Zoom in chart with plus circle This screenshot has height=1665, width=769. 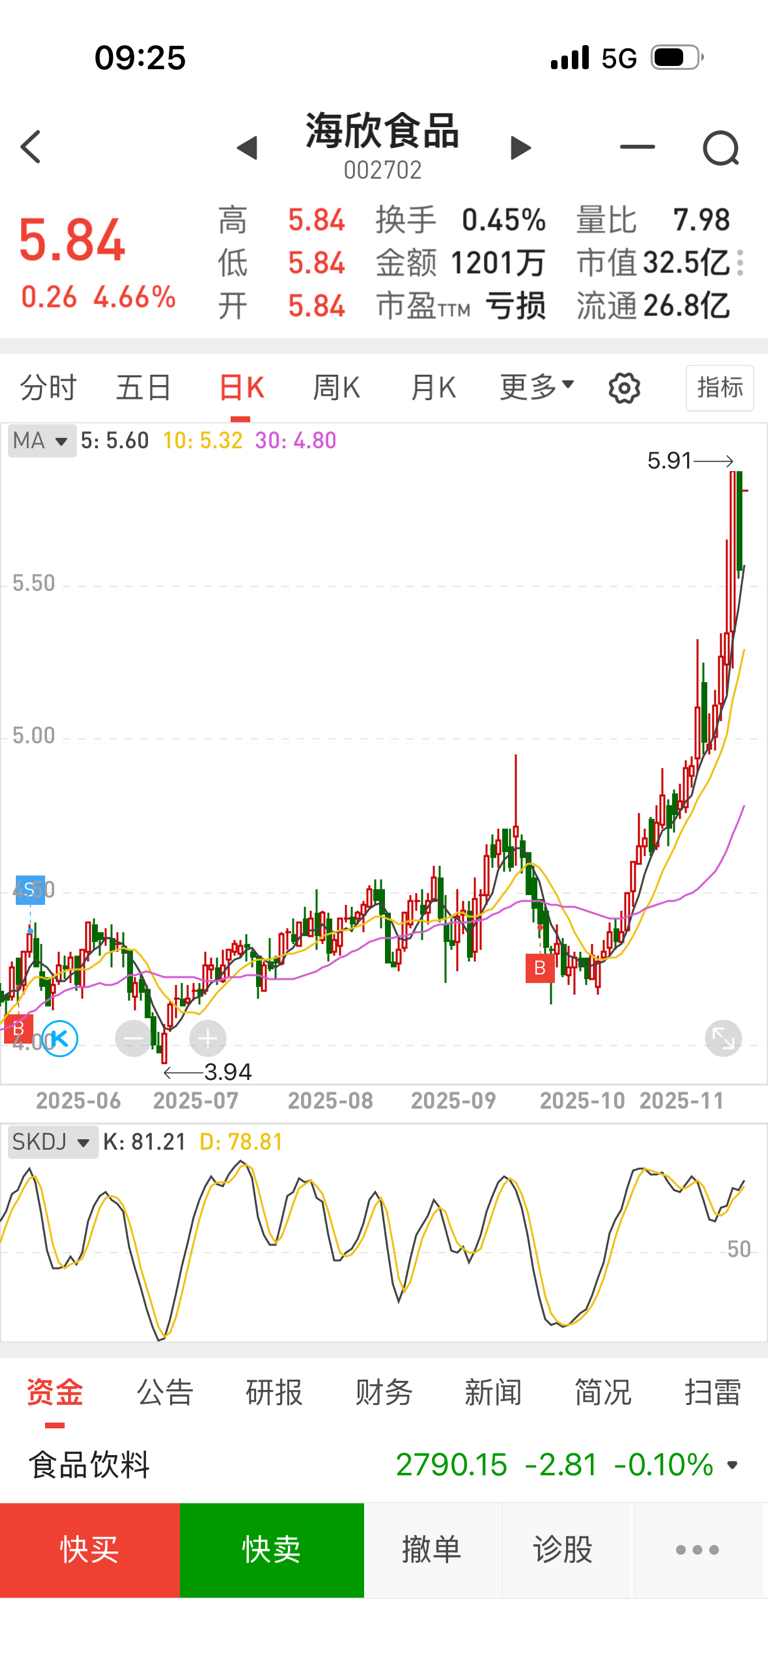tap(208, 1039)
